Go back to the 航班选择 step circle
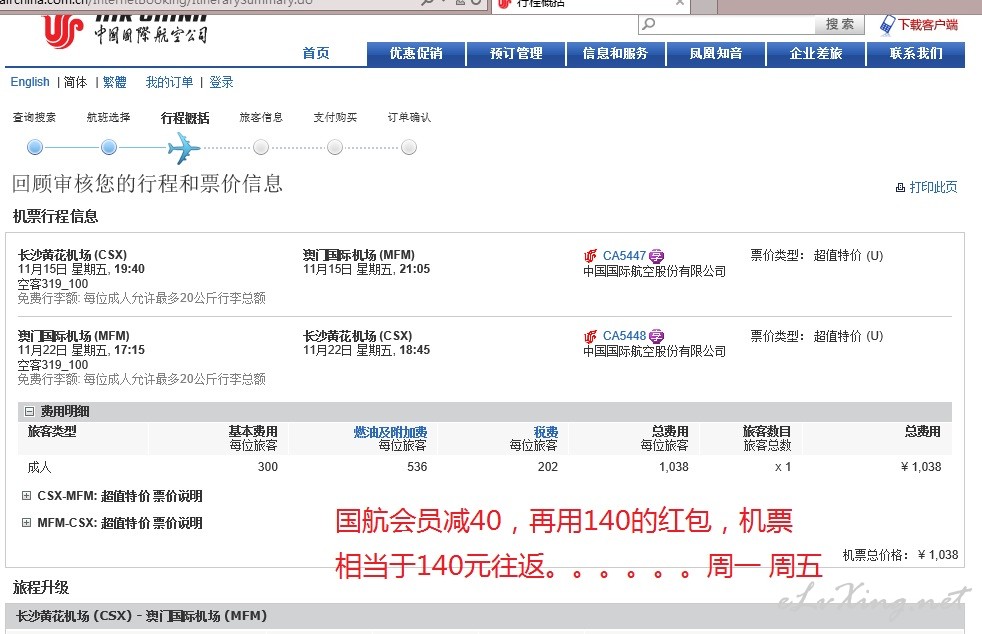Screen dimensions: 982x634 109,147
